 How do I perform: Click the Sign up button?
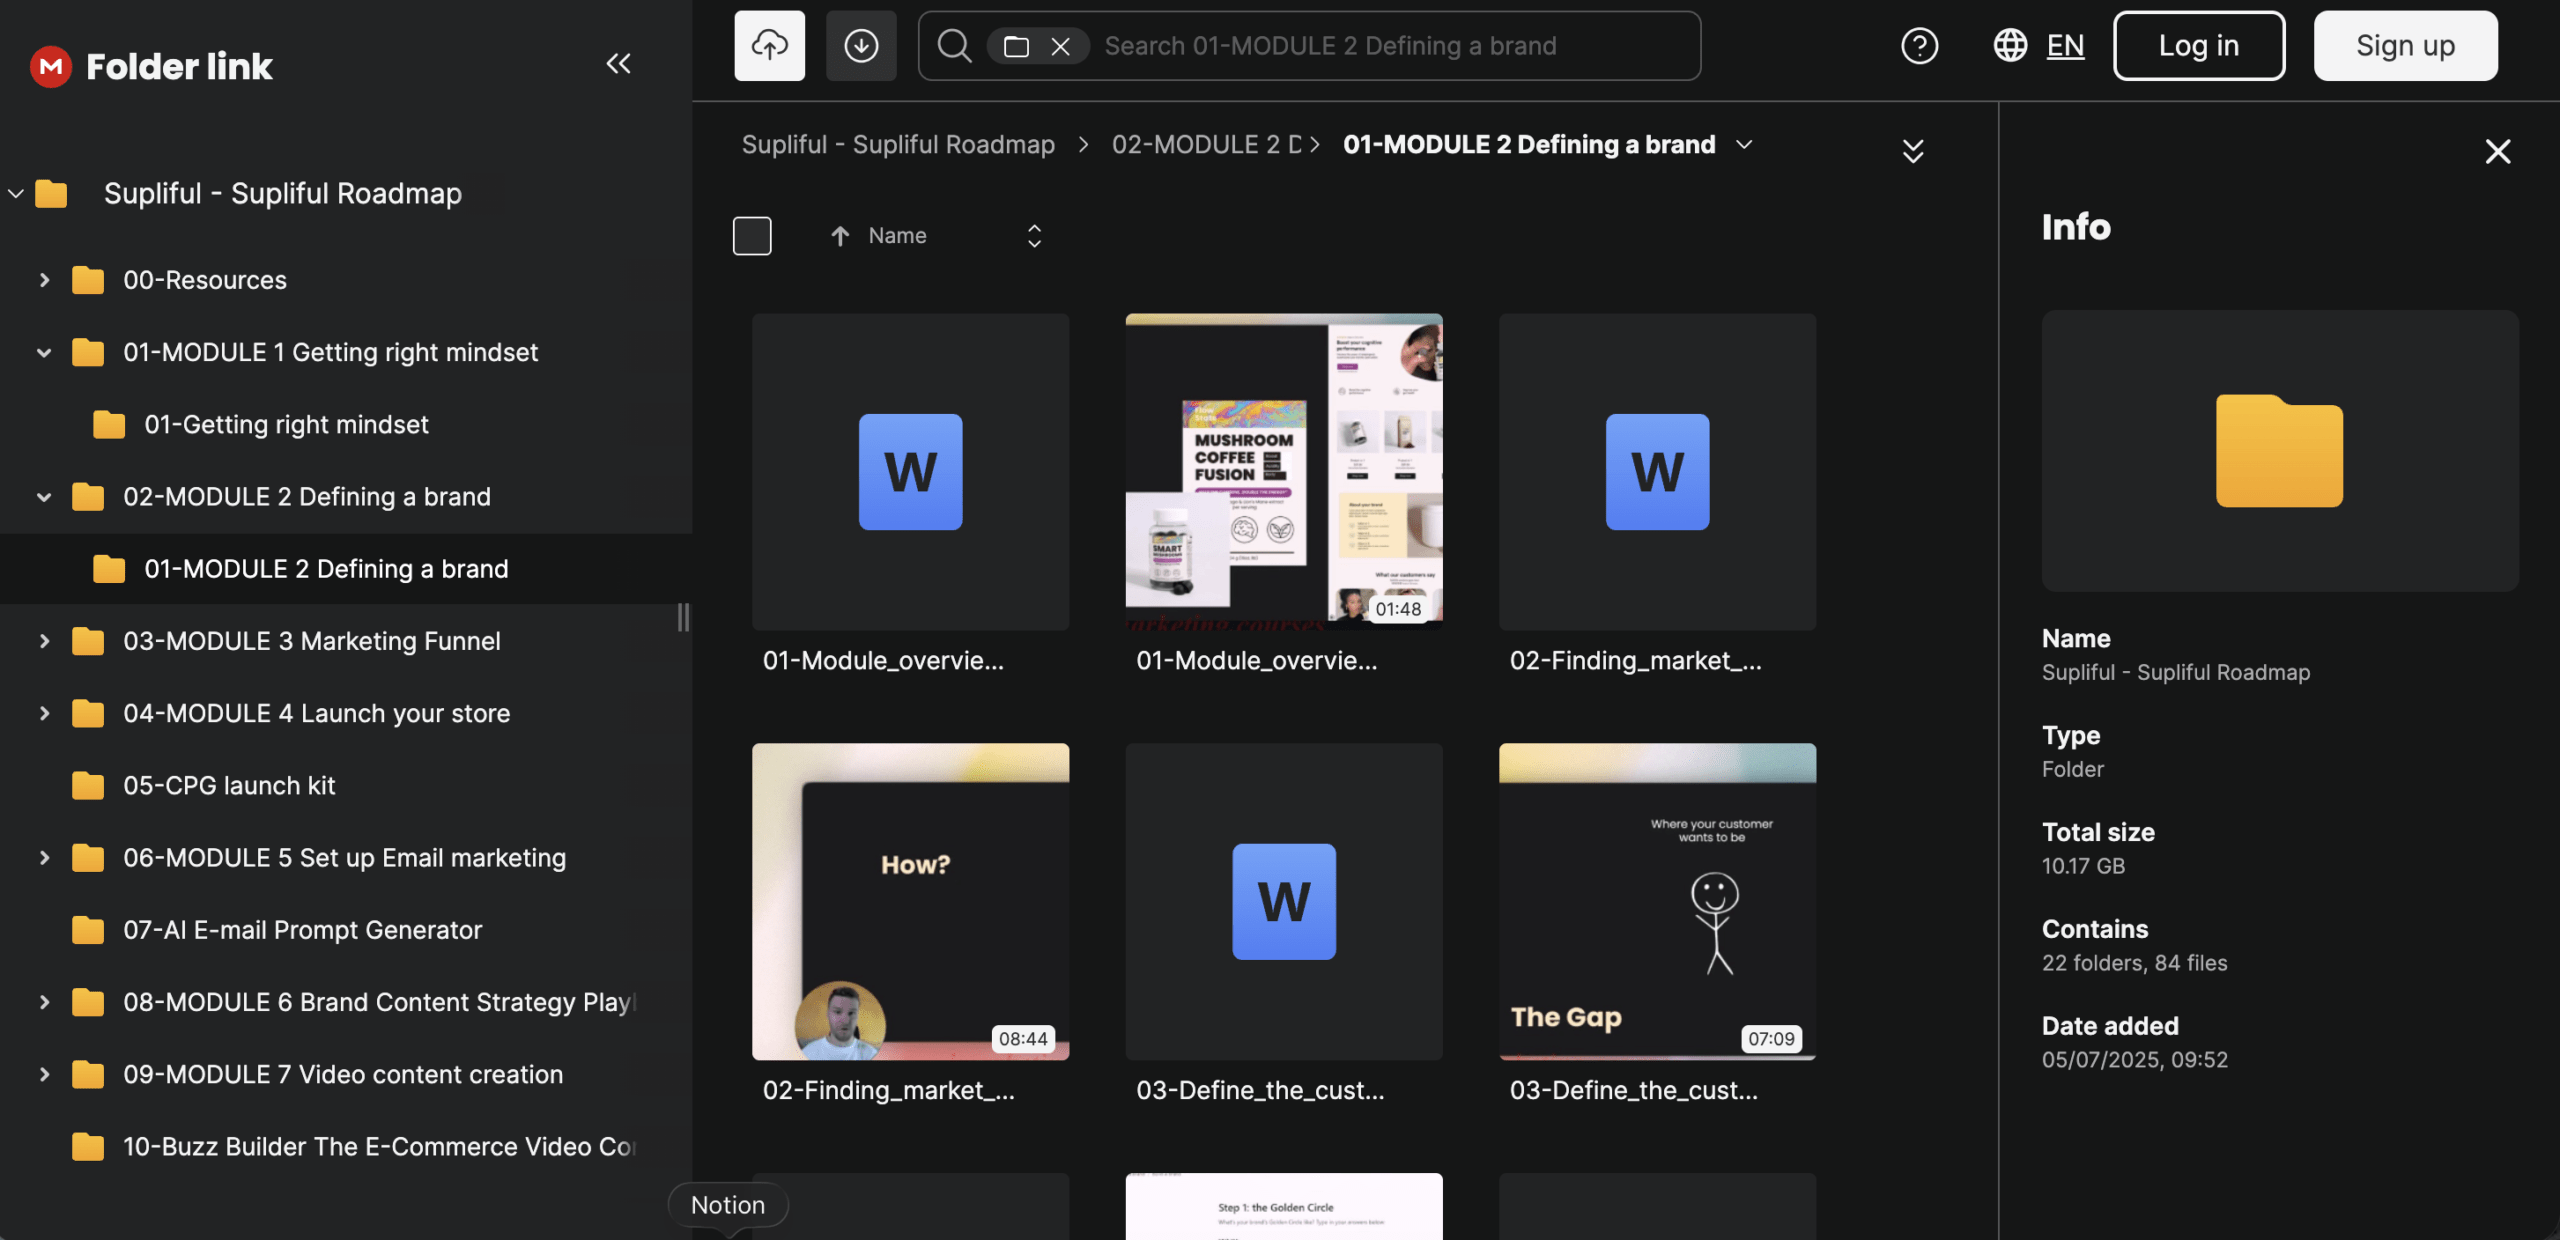(x=2404, y=46)
